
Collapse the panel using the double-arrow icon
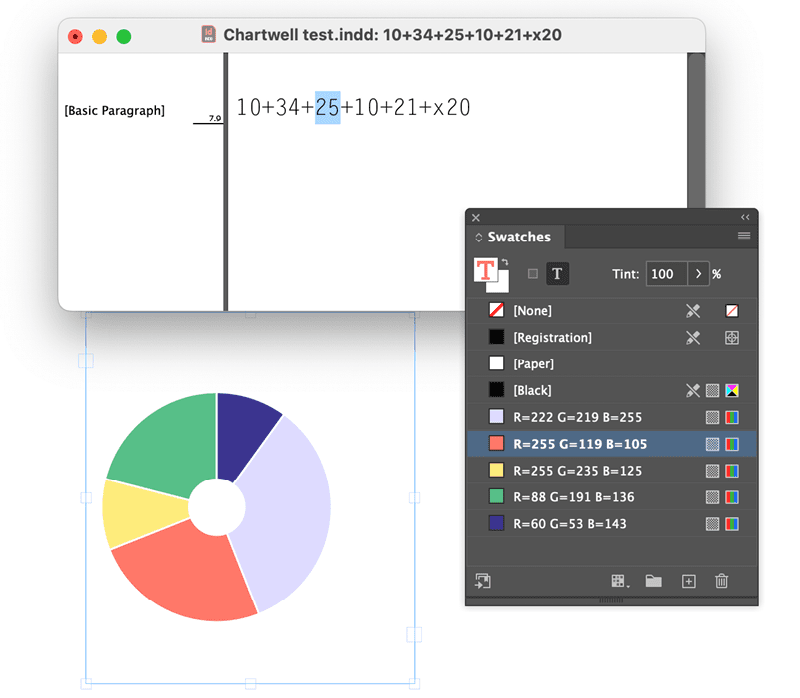tap(745, 217)
